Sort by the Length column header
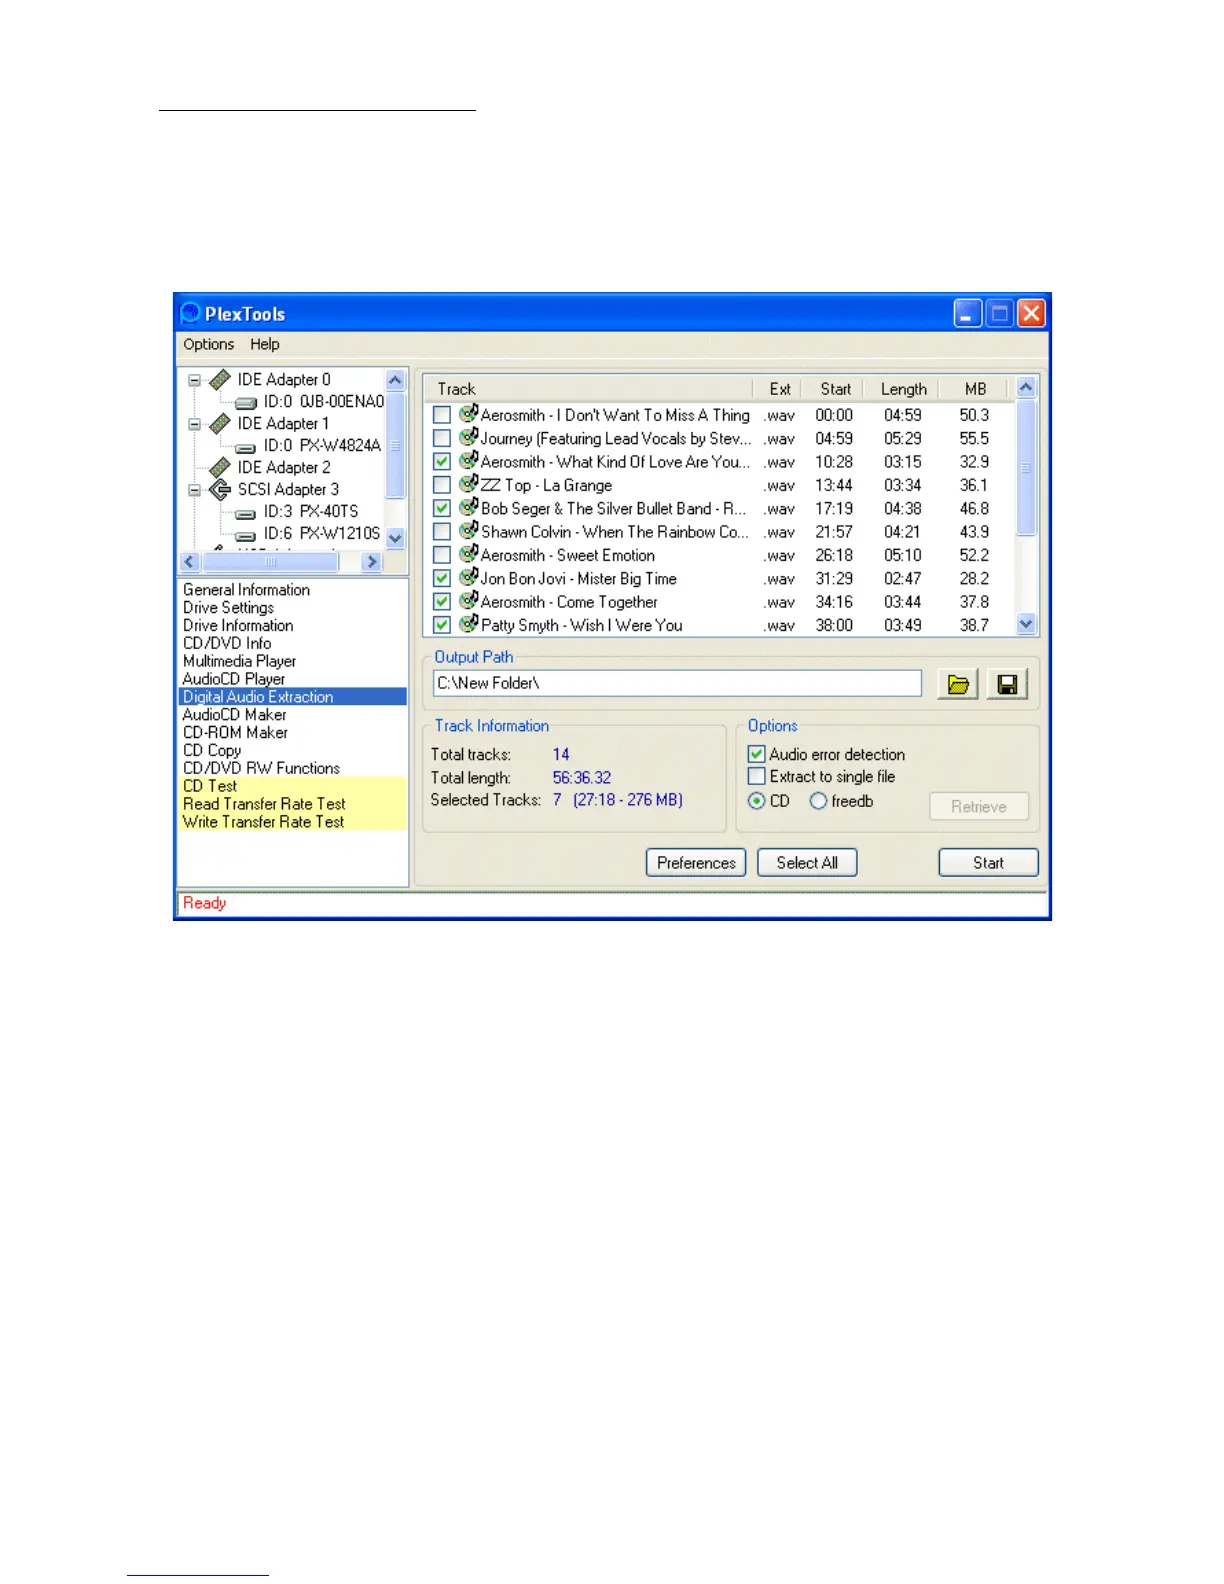This screenshot has width=1224, height=1584. 903,389
